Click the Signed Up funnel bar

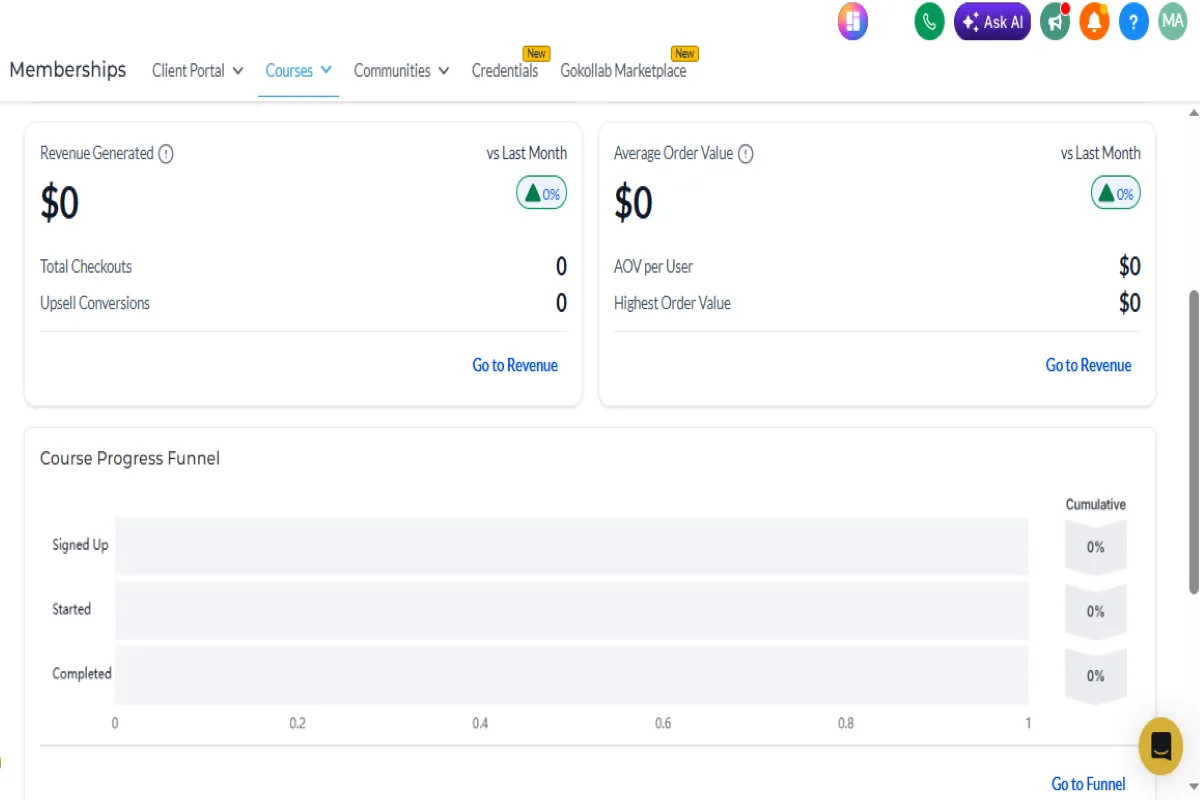(571, 546)
